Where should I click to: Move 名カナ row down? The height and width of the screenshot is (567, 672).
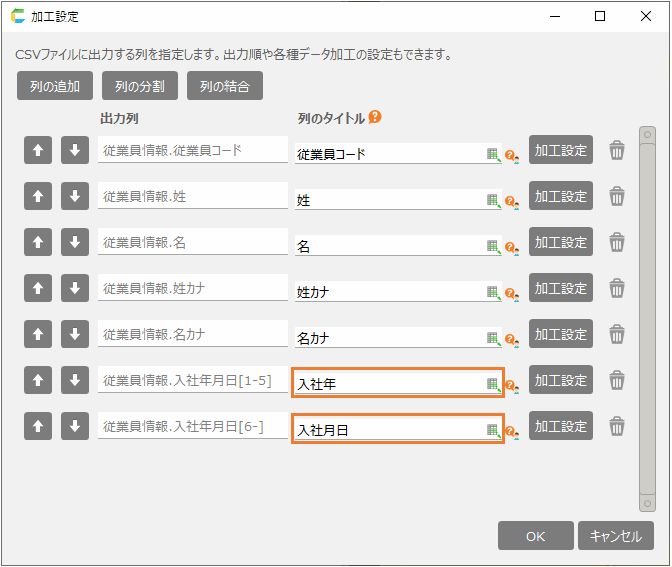pos(74,334)
